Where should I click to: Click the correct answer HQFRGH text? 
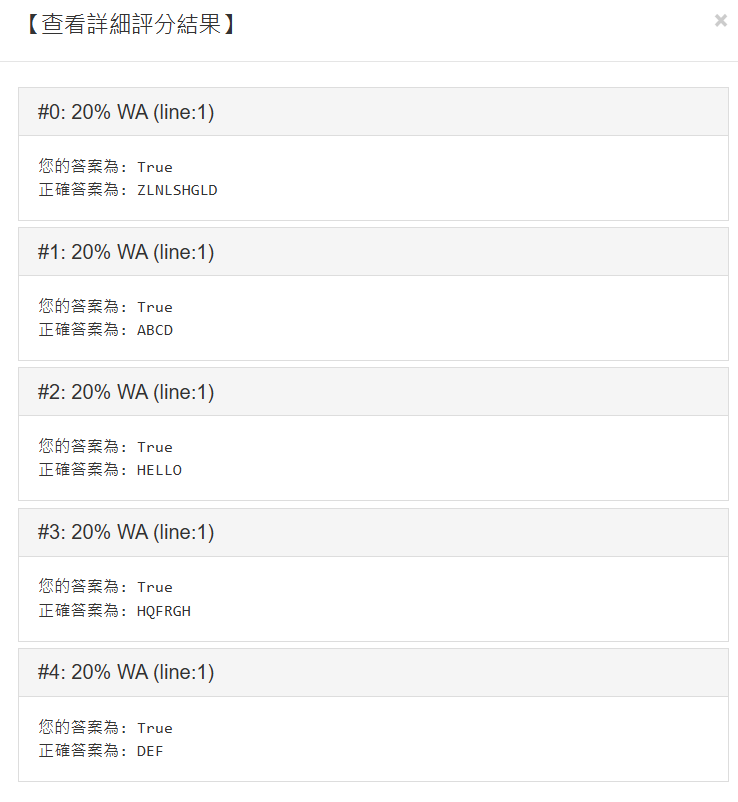coord(164,610)
